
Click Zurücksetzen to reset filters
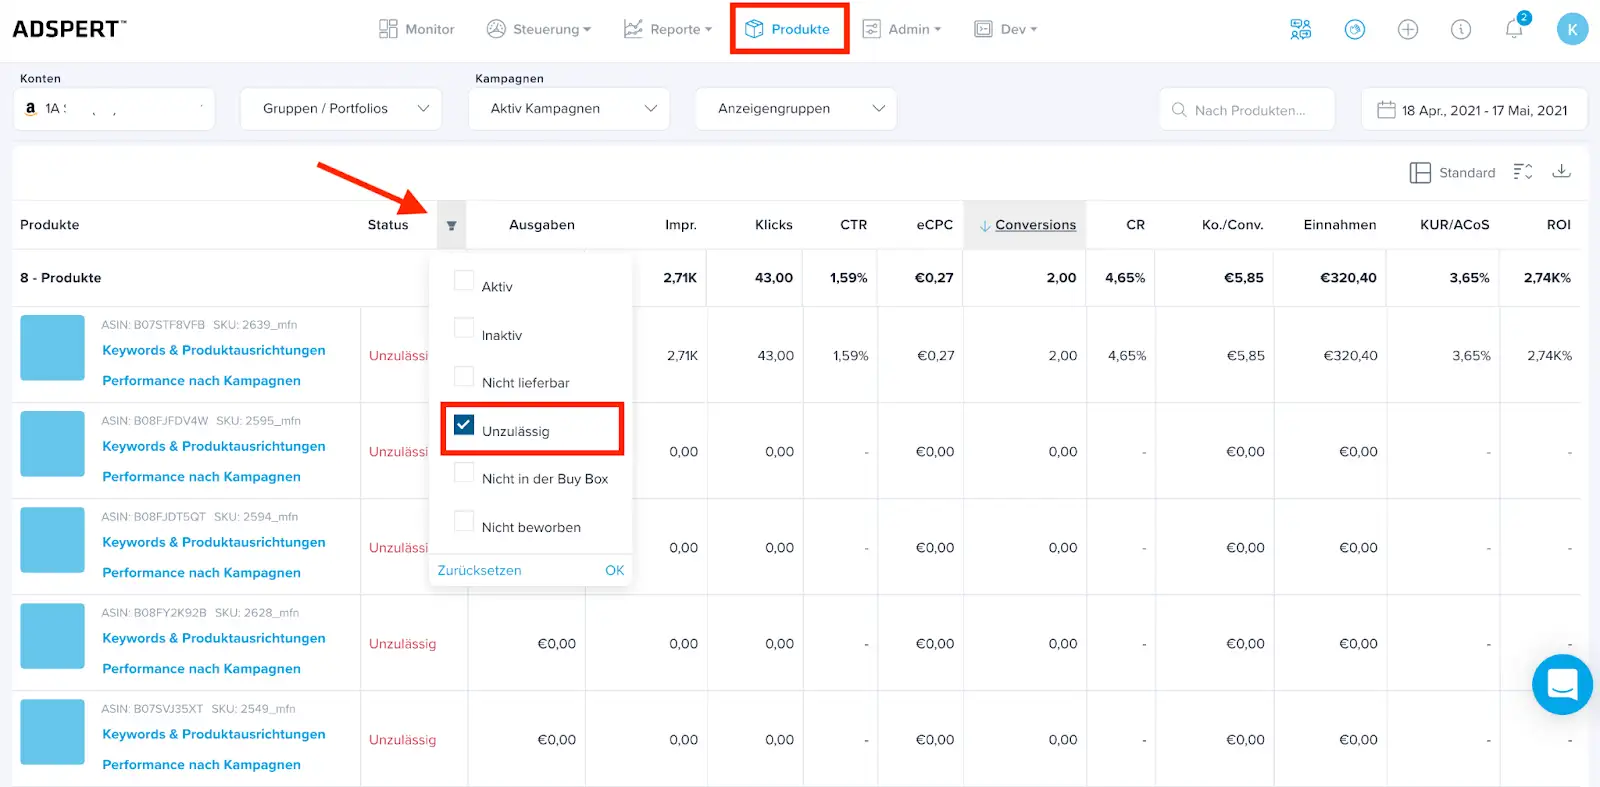point(479,570)
